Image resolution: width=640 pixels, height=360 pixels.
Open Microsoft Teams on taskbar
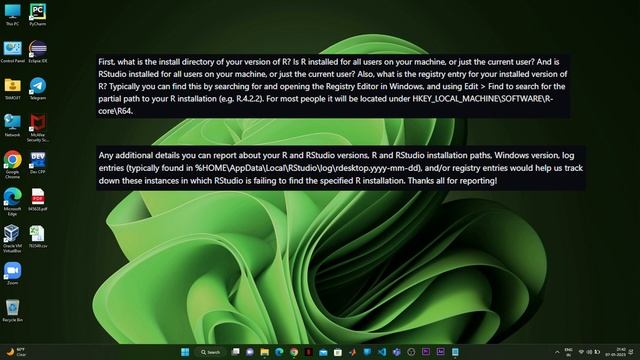pos(396,352)
